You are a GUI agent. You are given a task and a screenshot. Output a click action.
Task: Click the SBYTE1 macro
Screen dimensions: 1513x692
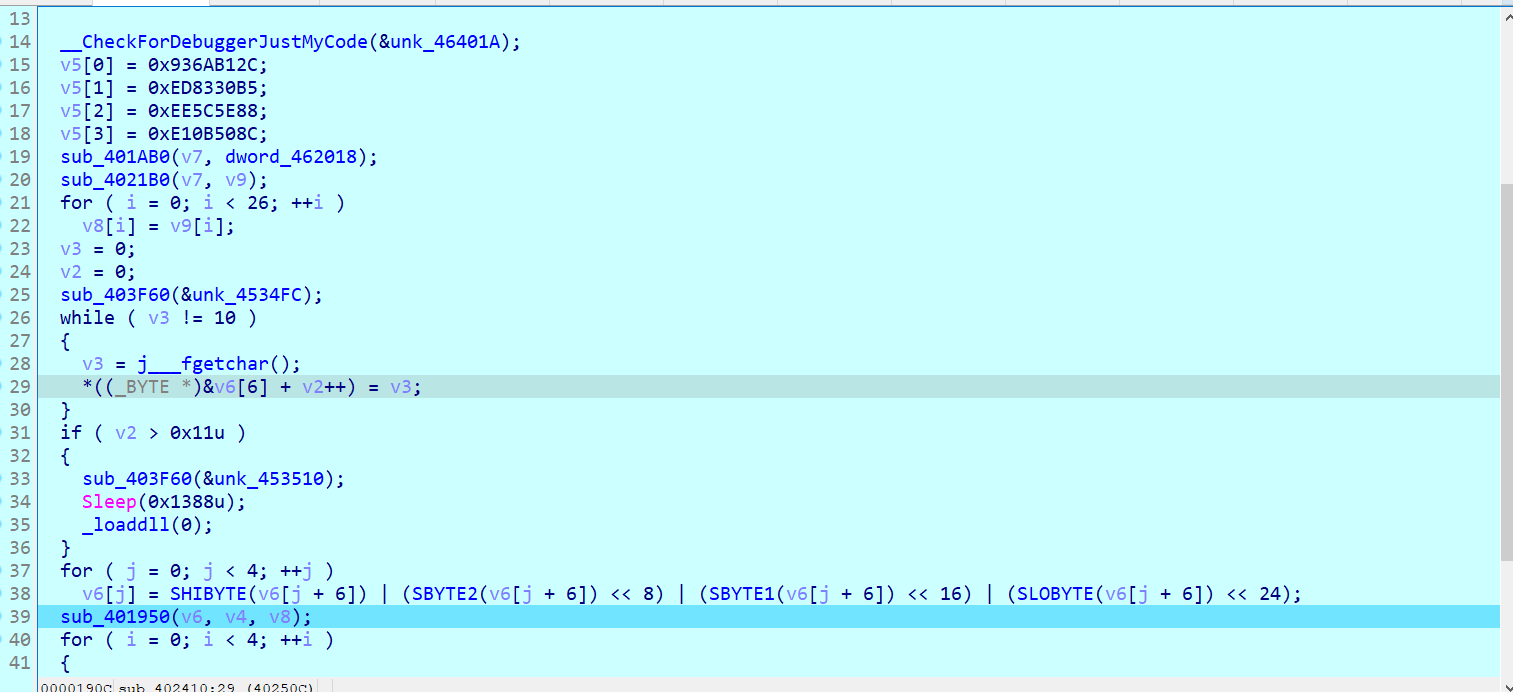(742, 594)
